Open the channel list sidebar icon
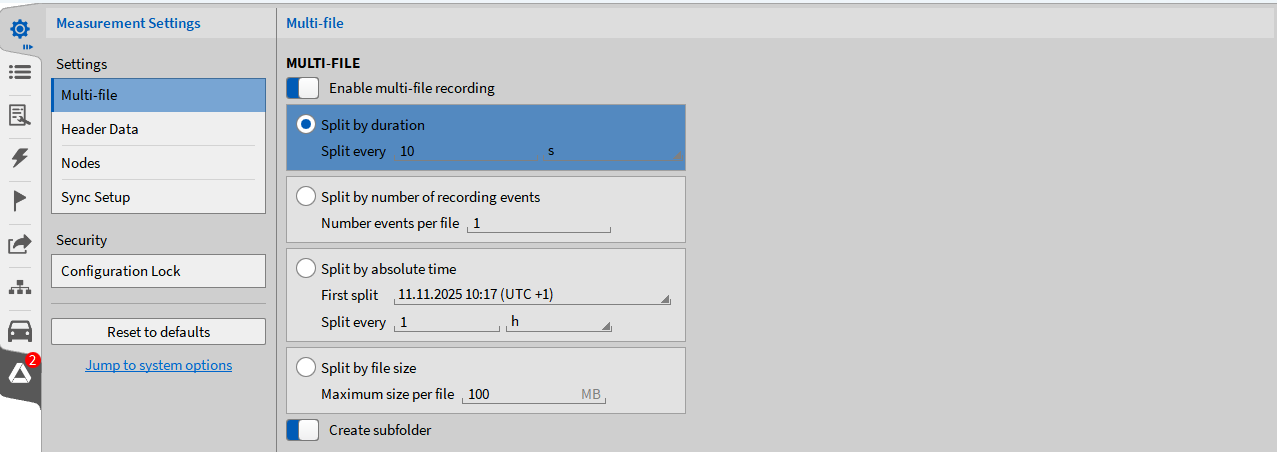 20,72
